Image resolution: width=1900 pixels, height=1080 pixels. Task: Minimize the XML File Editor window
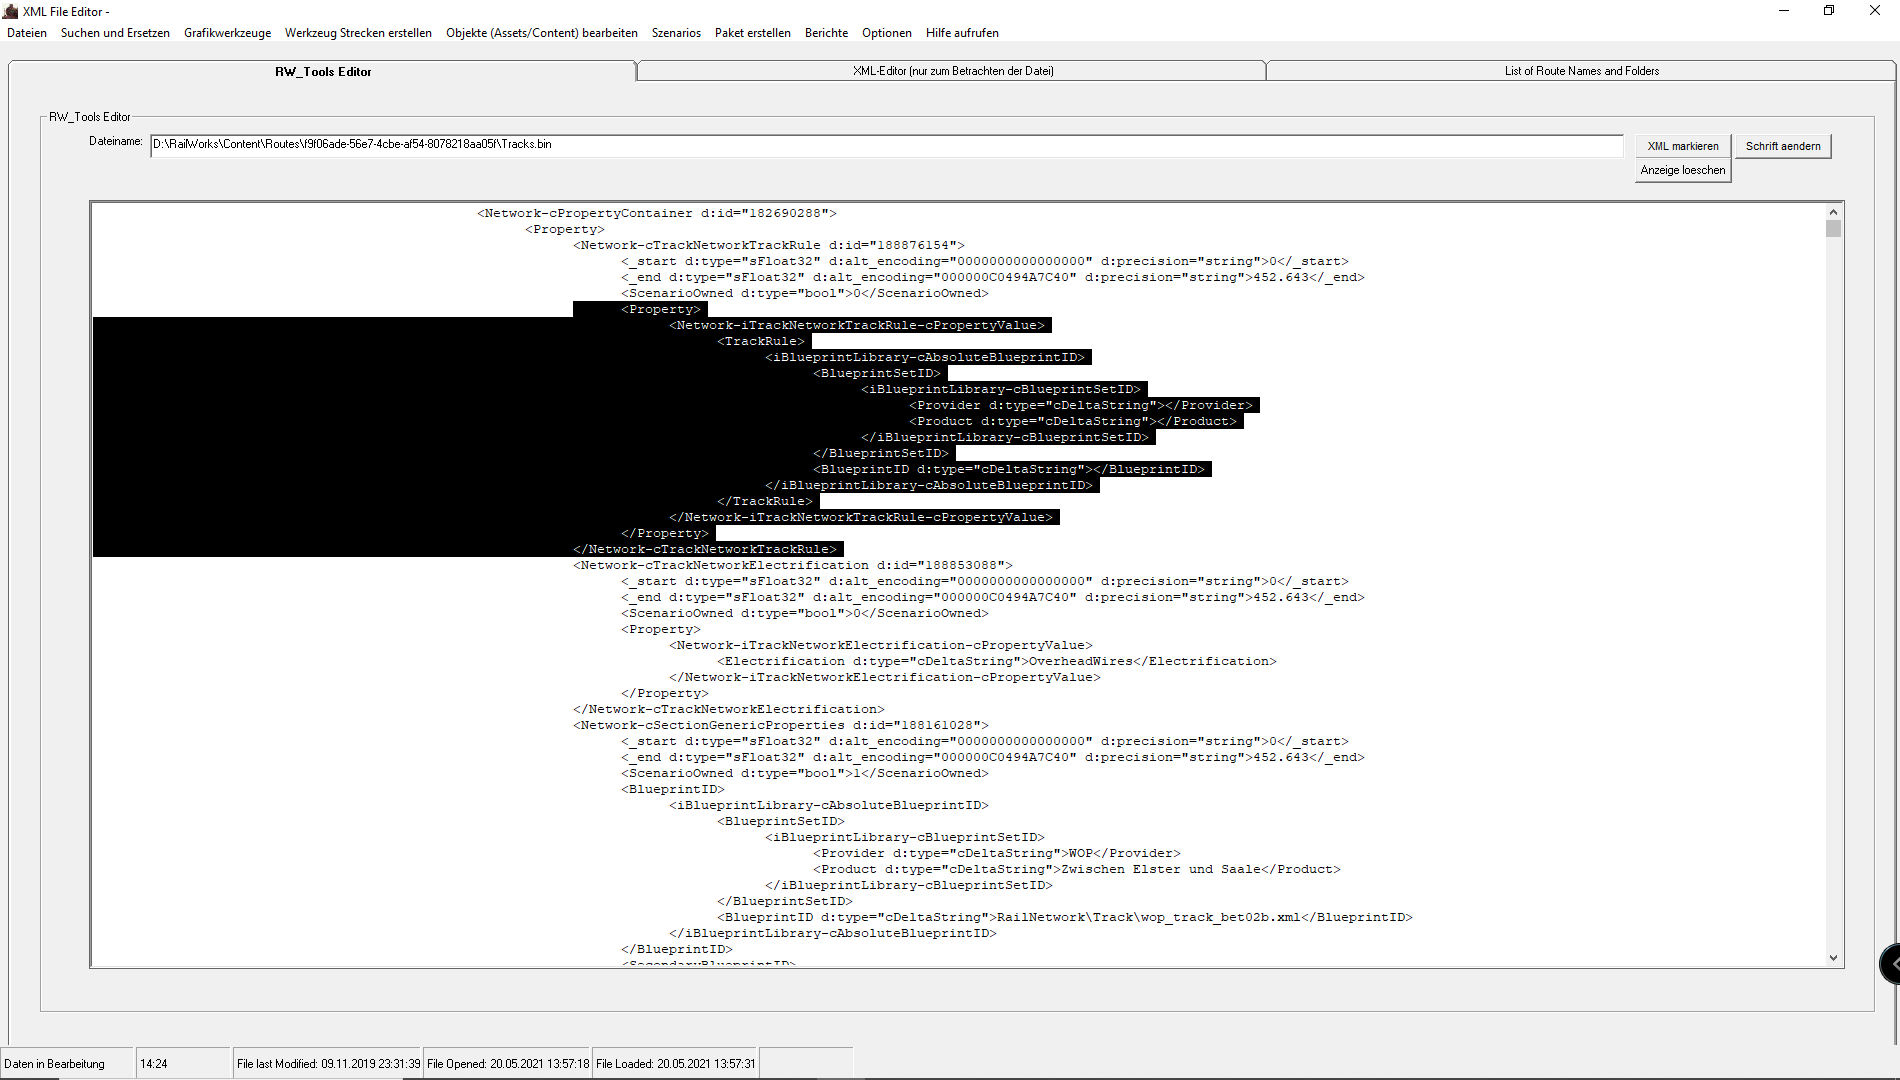coord(1783,11)
